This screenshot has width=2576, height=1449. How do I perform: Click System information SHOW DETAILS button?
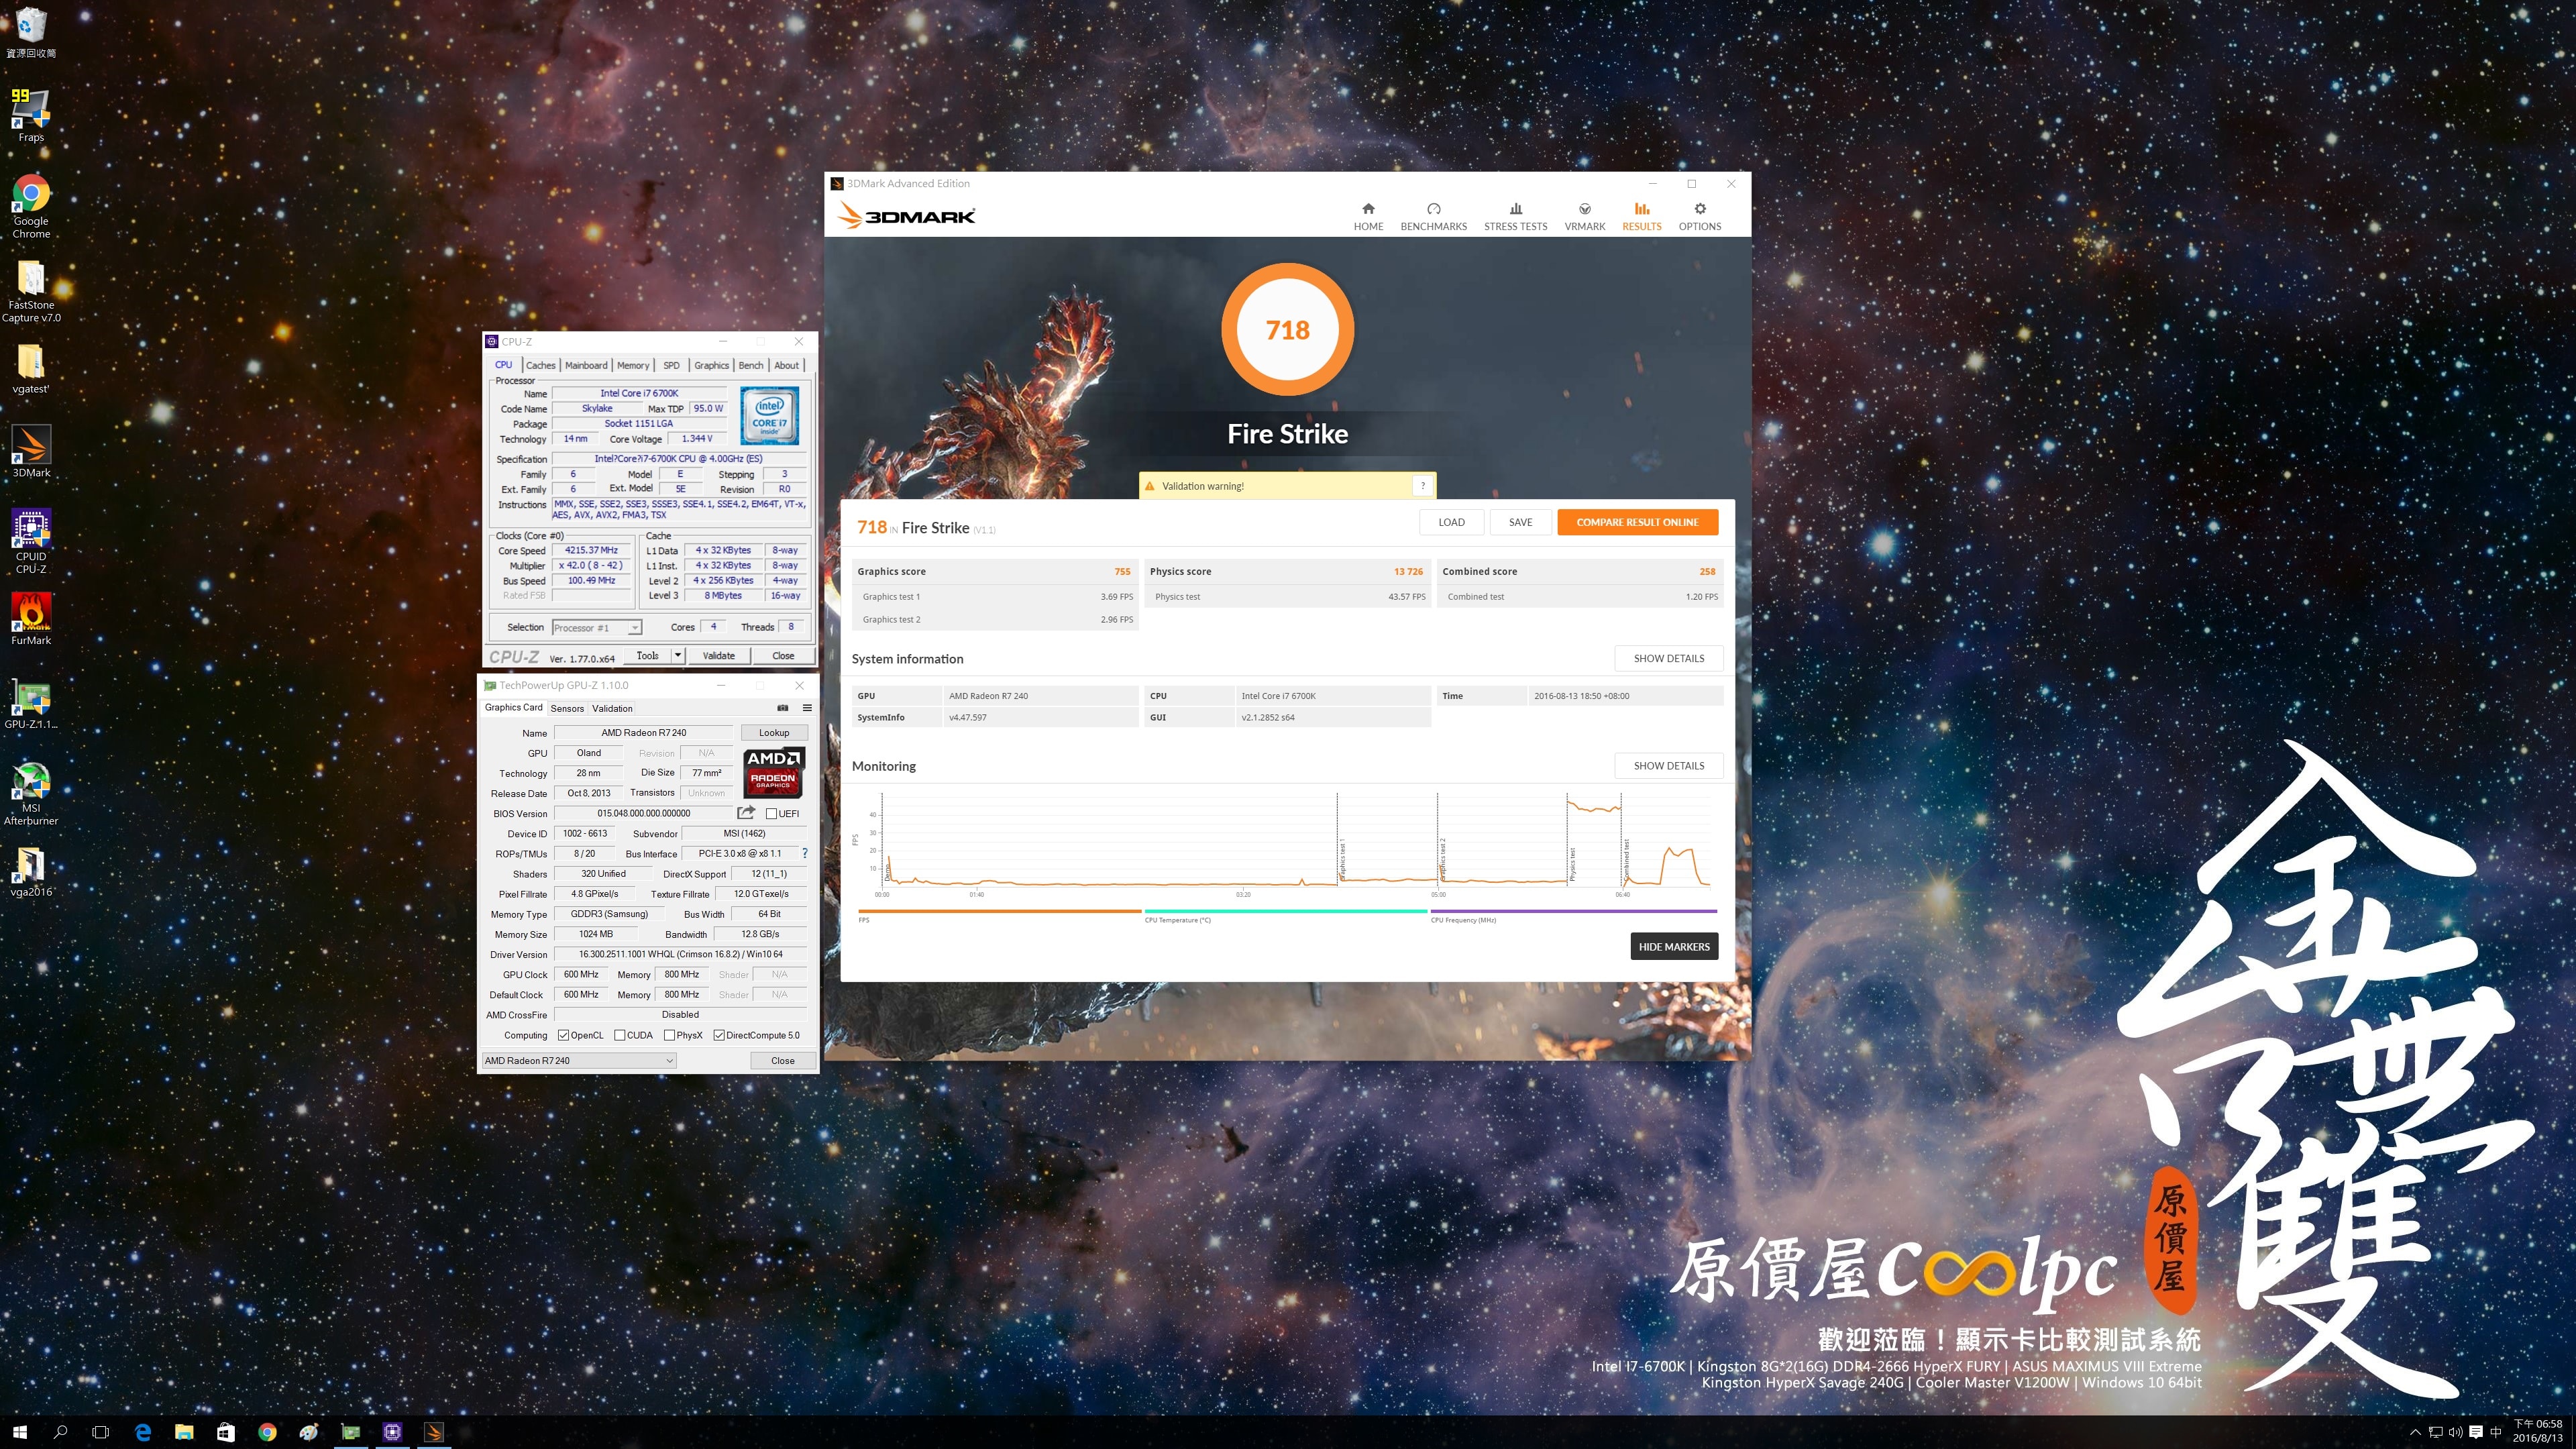1668,658
